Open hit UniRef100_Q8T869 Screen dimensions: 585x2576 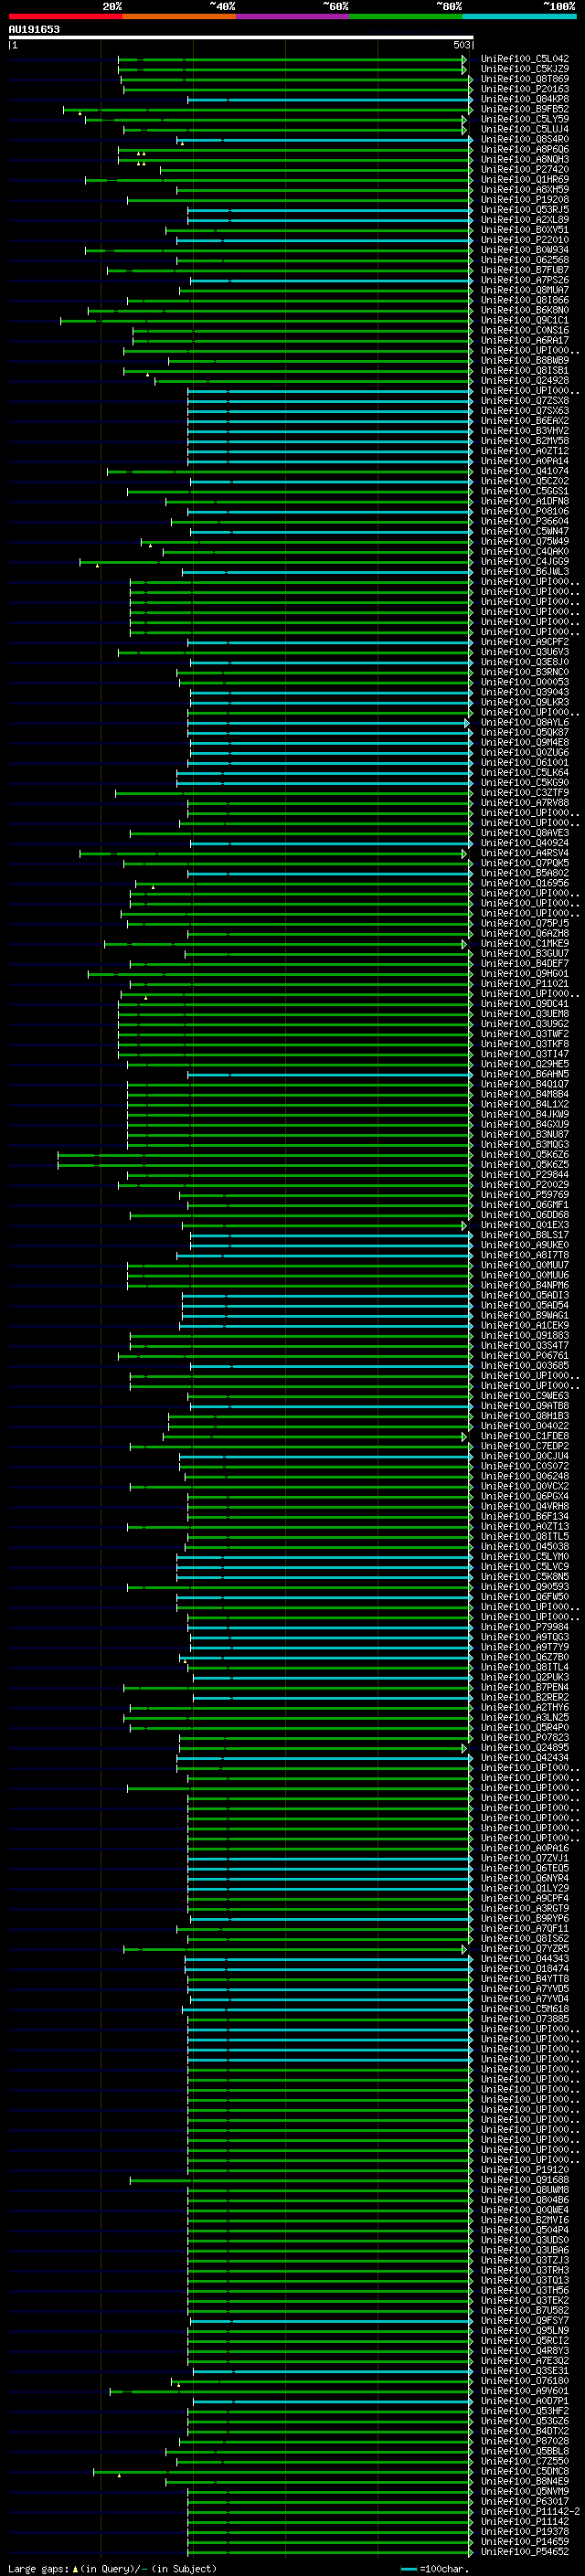(x=525, y=79)
